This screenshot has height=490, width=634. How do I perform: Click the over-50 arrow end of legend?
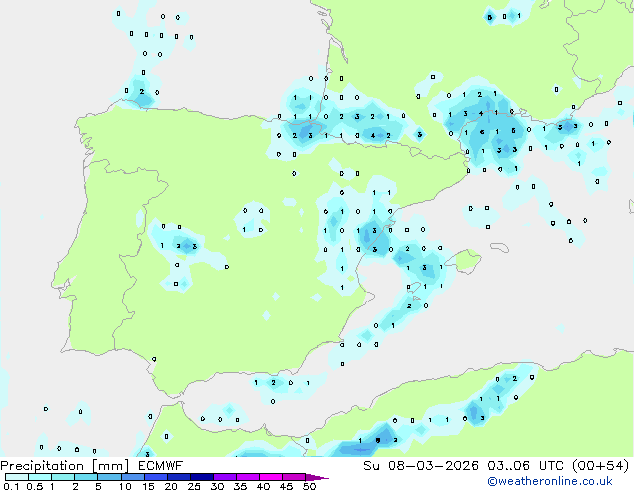[317, 477]
